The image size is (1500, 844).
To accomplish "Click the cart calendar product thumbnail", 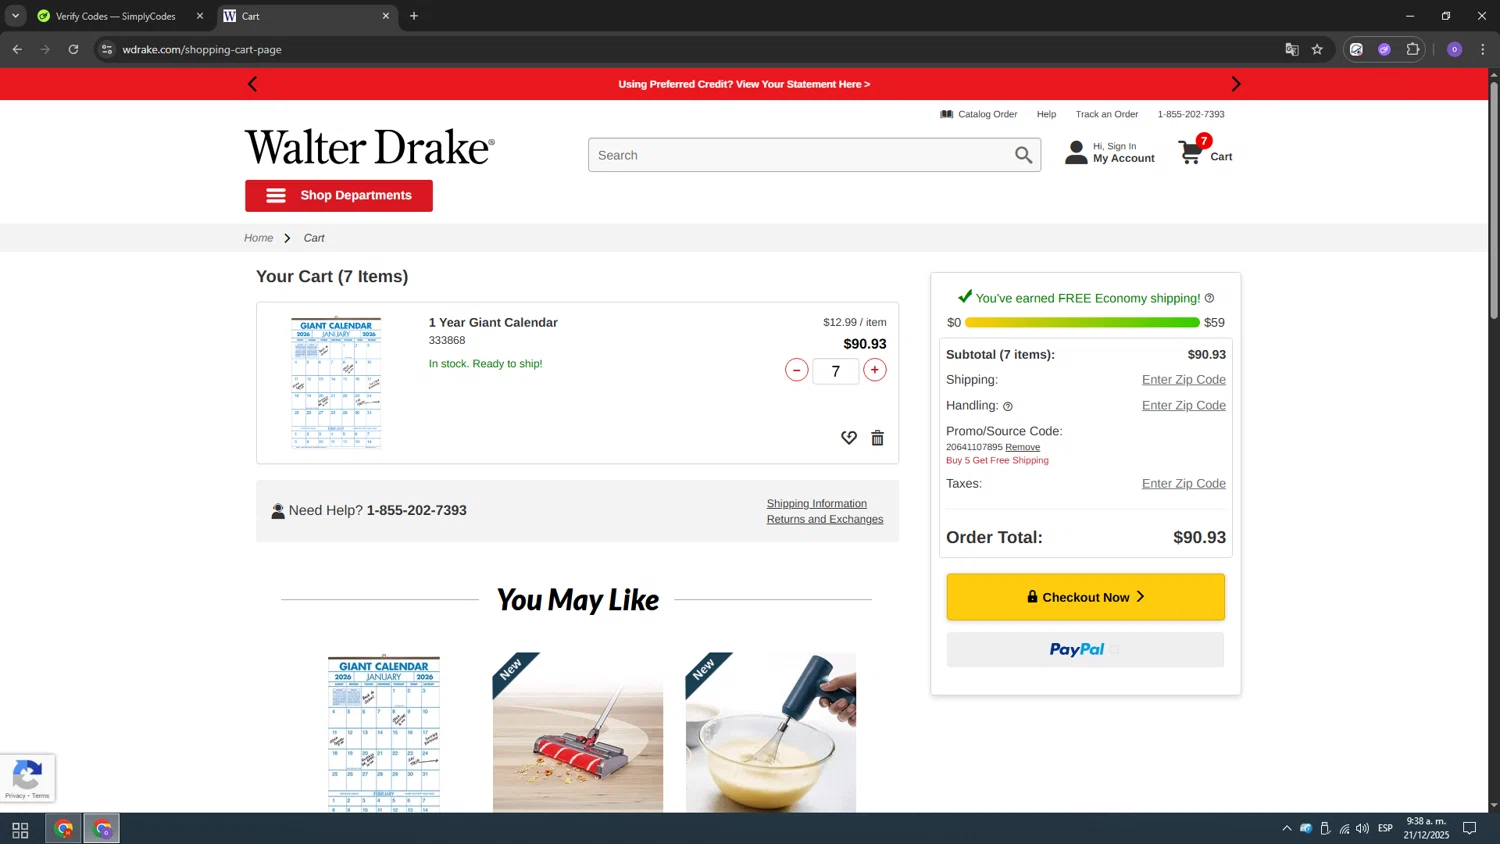I will tap(336, 382).
